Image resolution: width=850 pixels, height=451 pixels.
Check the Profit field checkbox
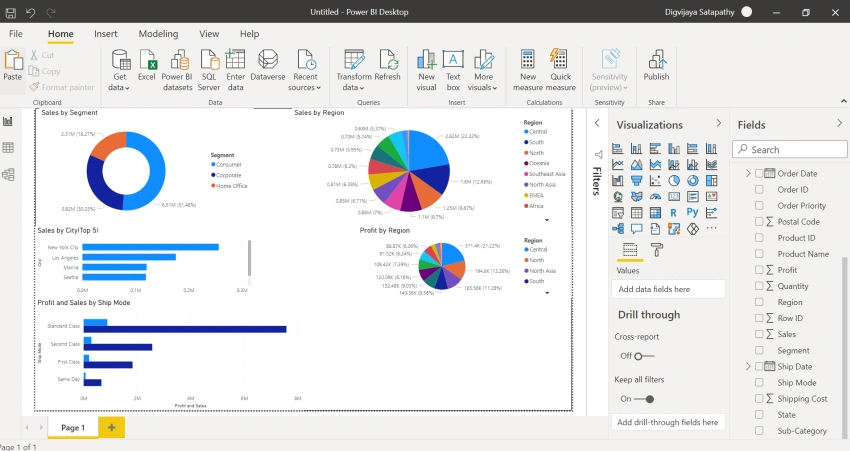coord(759,270)
